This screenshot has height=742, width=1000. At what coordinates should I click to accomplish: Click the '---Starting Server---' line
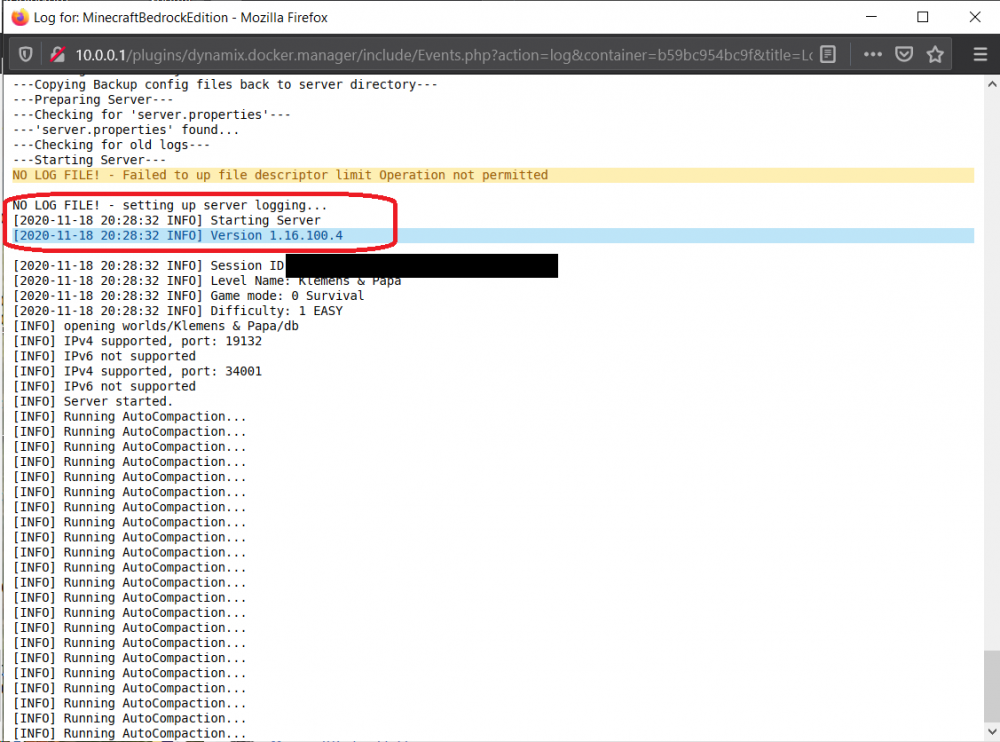click(89, 160)
